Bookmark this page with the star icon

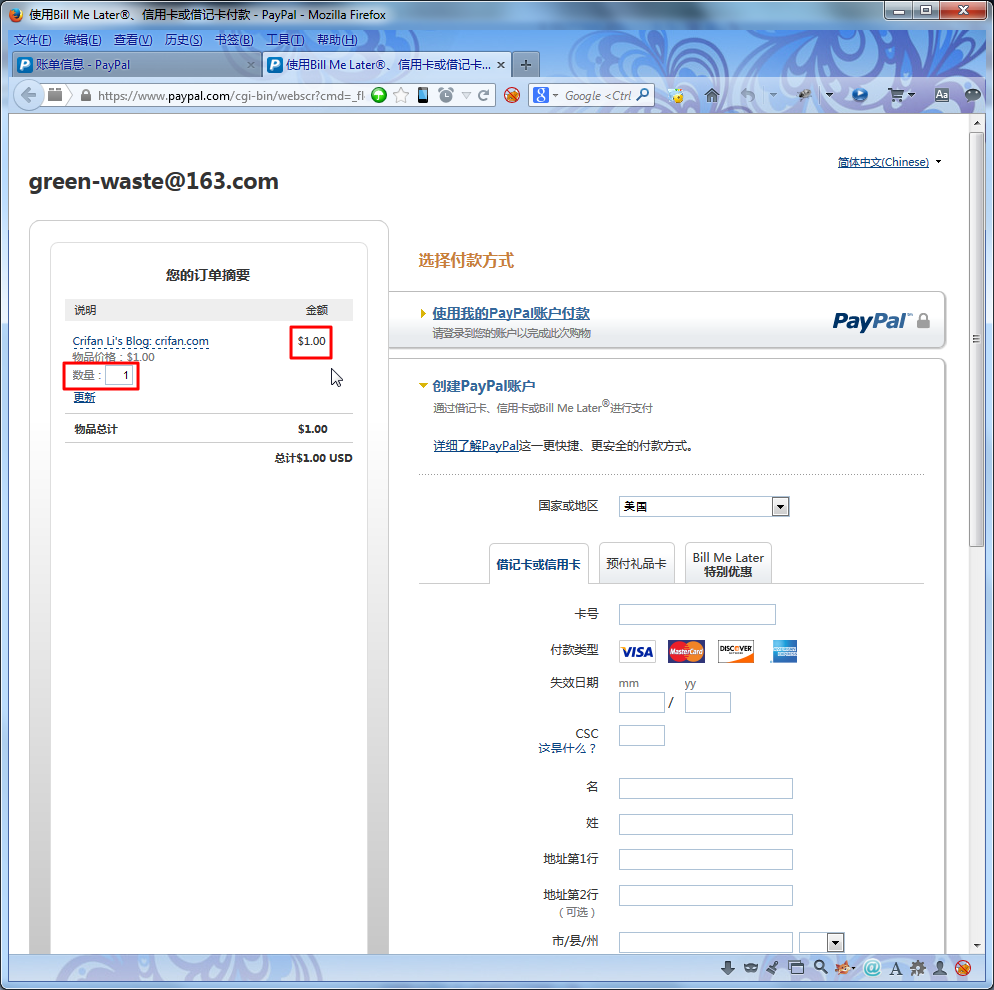(401, 96)
